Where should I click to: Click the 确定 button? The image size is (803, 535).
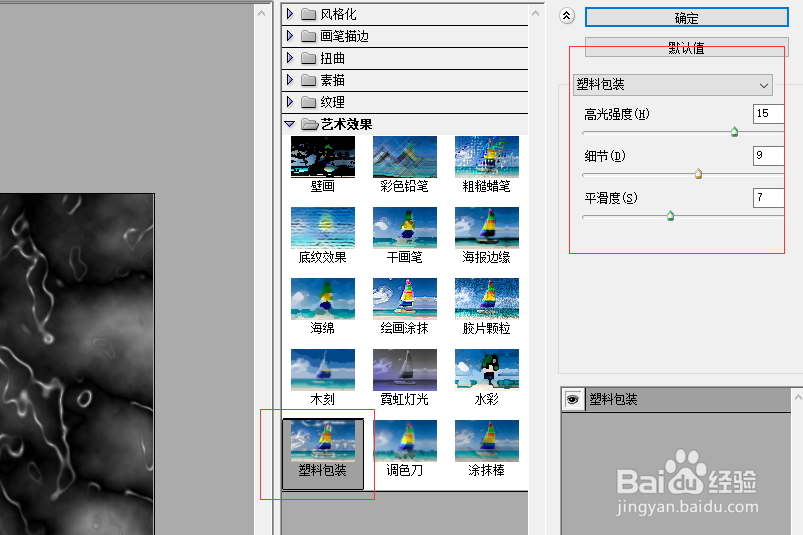686,18
